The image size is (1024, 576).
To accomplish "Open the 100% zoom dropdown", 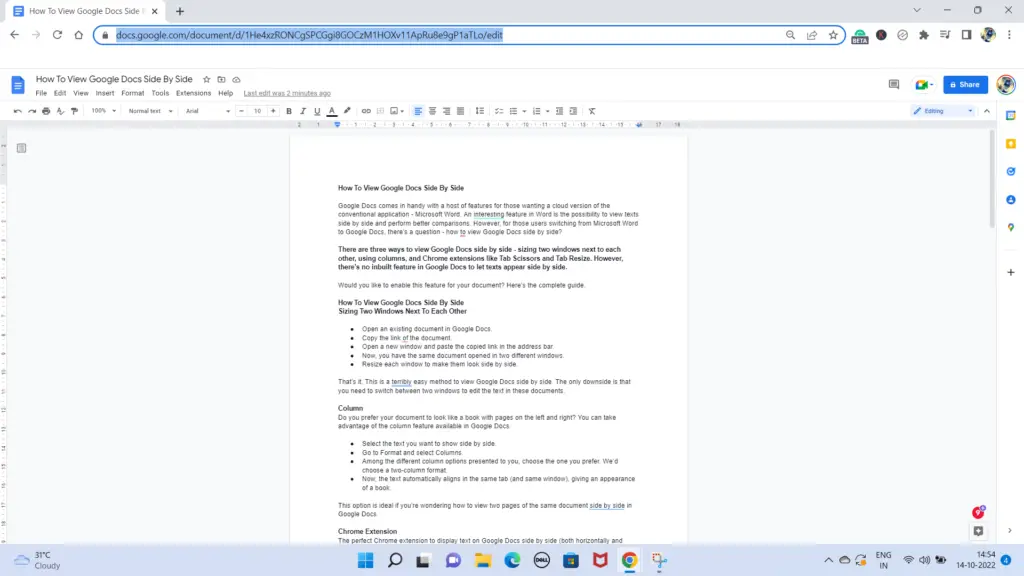I will [x=103, y=111].
